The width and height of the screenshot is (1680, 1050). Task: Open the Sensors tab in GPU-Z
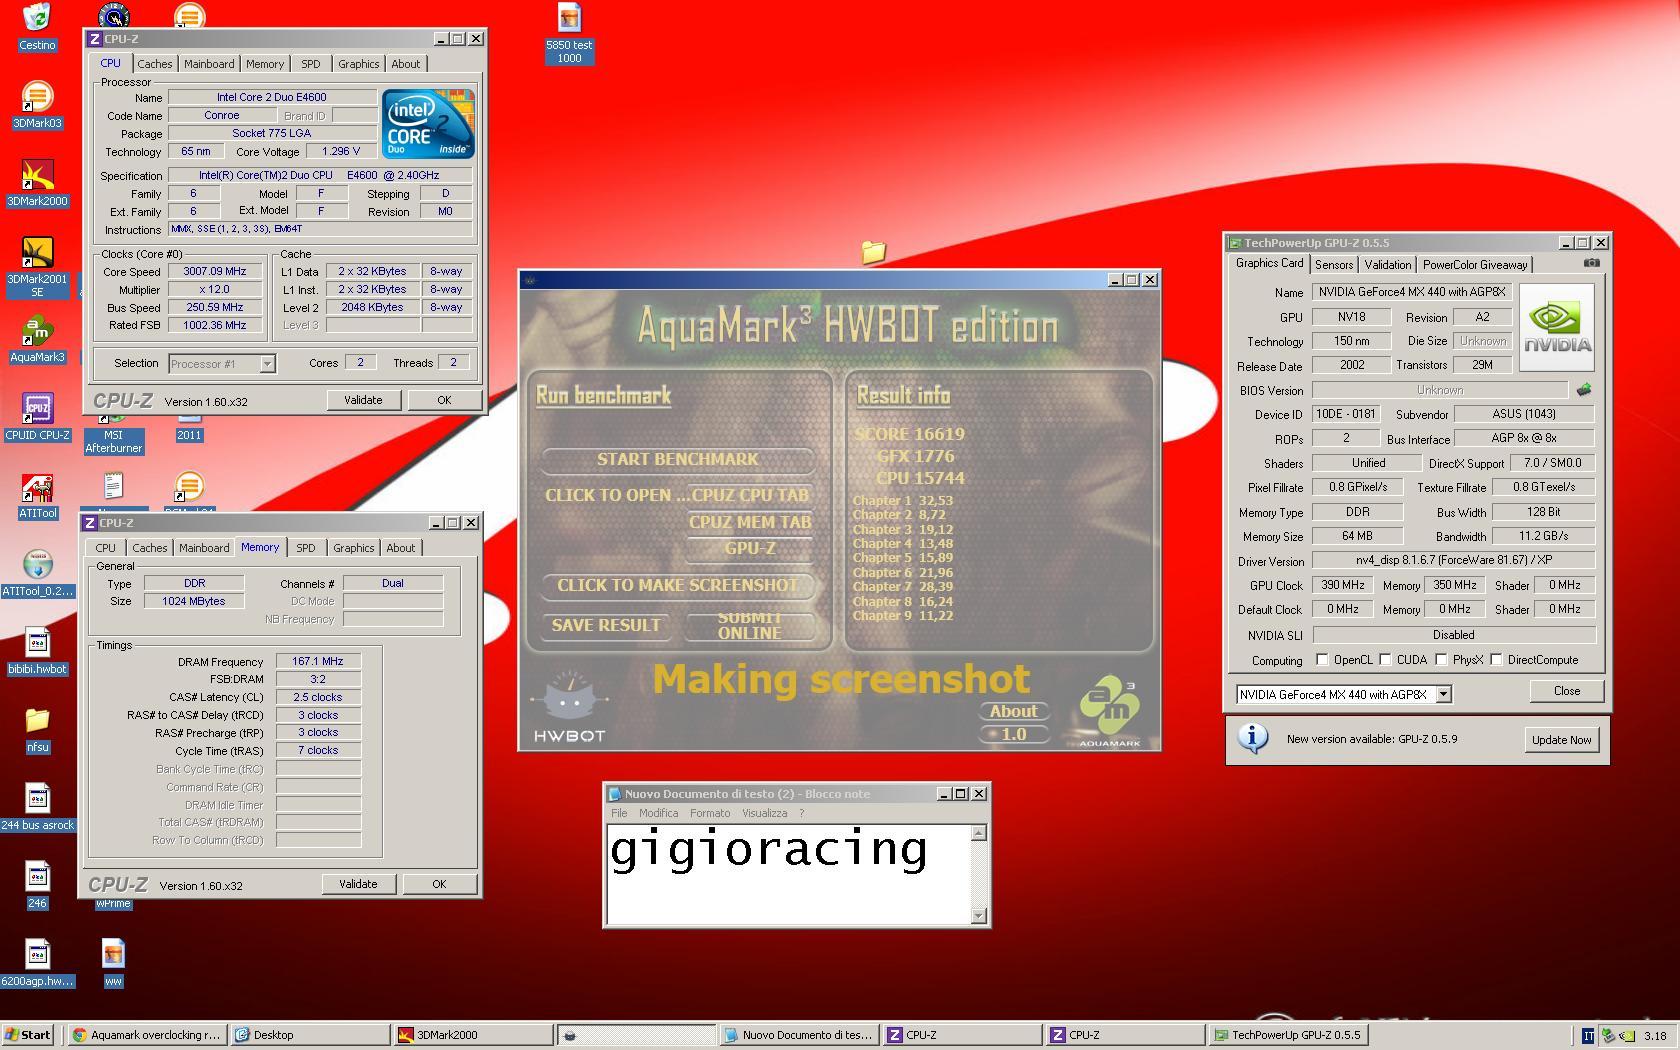tap(1334, 265)
